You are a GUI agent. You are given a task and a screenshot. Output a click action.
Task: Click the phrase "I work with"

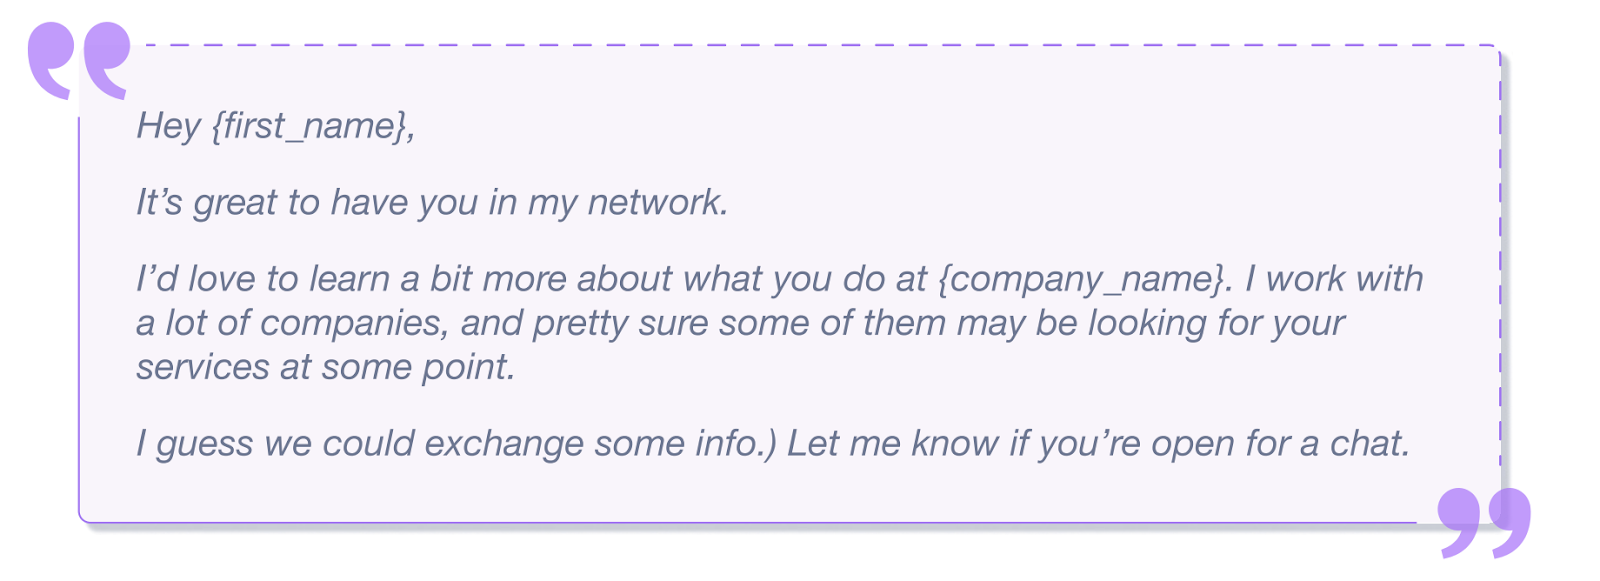tap(1334, 279)
